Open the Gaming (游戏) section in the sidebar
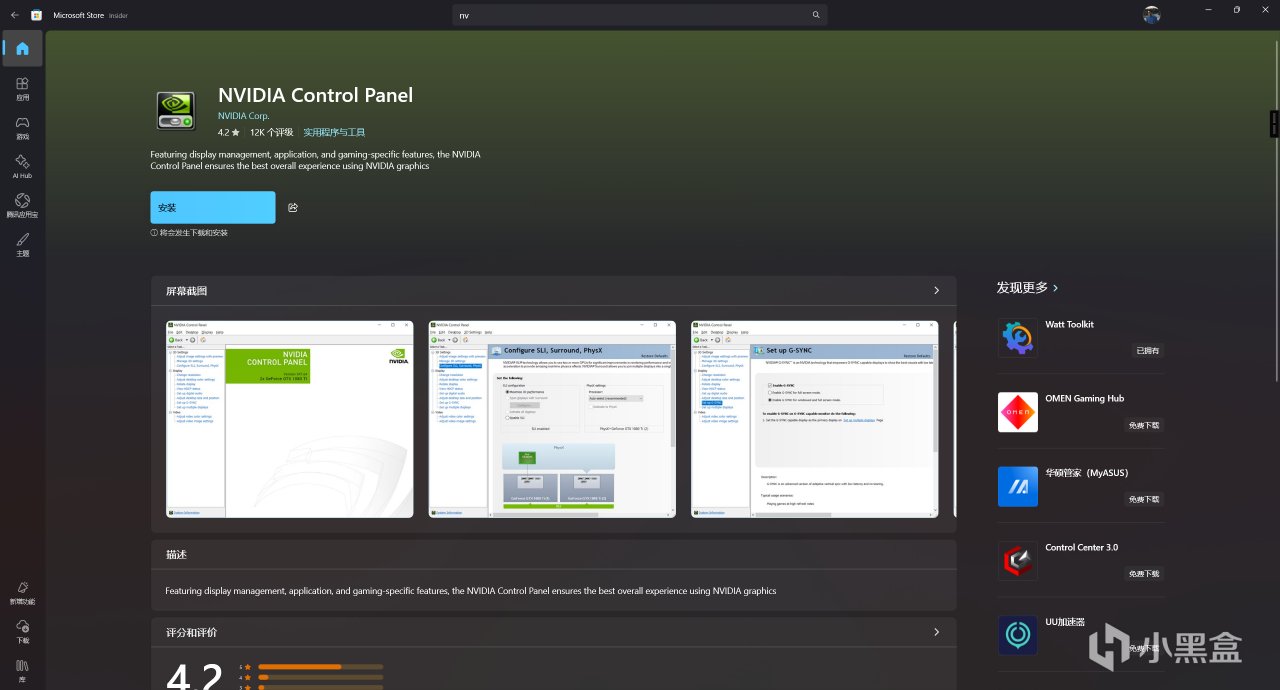Image resolution: width=1280 pixels, height=690 pixels. coord(22,128)
